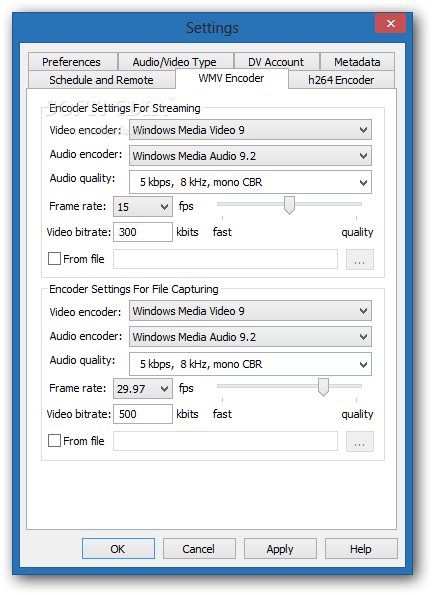This screenshot has width=433, height=595.
Task: Open the Schedule and Remote tab
Action: (x=101, y=80)
